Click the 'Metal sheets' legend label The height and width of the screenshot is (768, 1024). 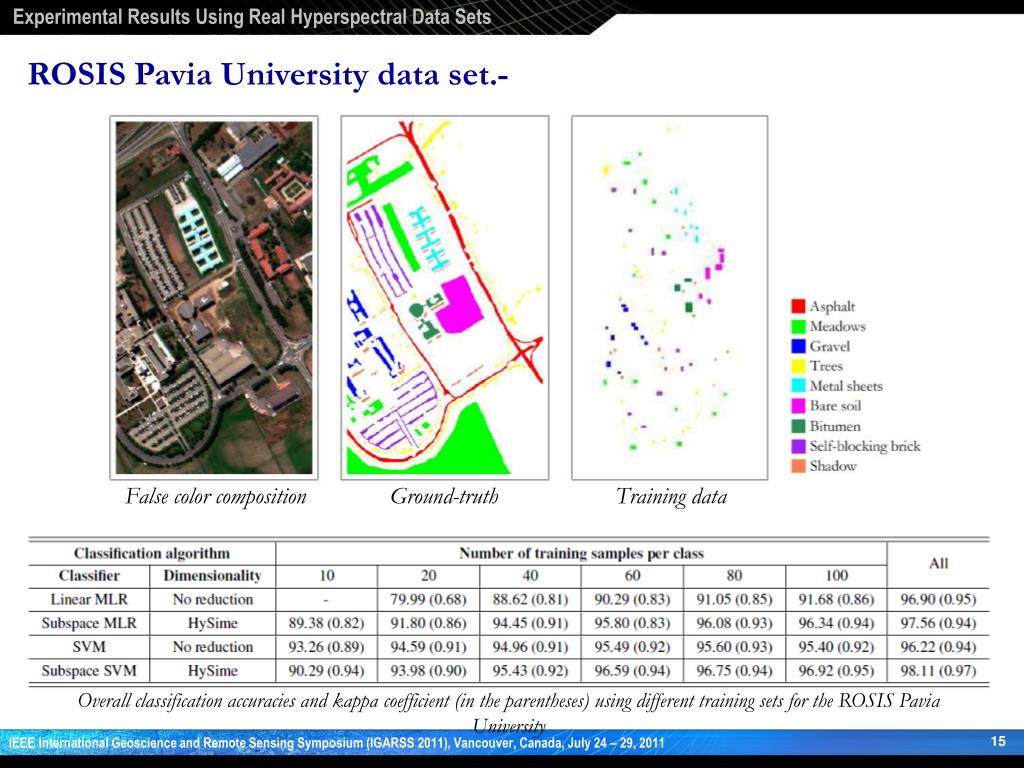click(x=846, y=386)
